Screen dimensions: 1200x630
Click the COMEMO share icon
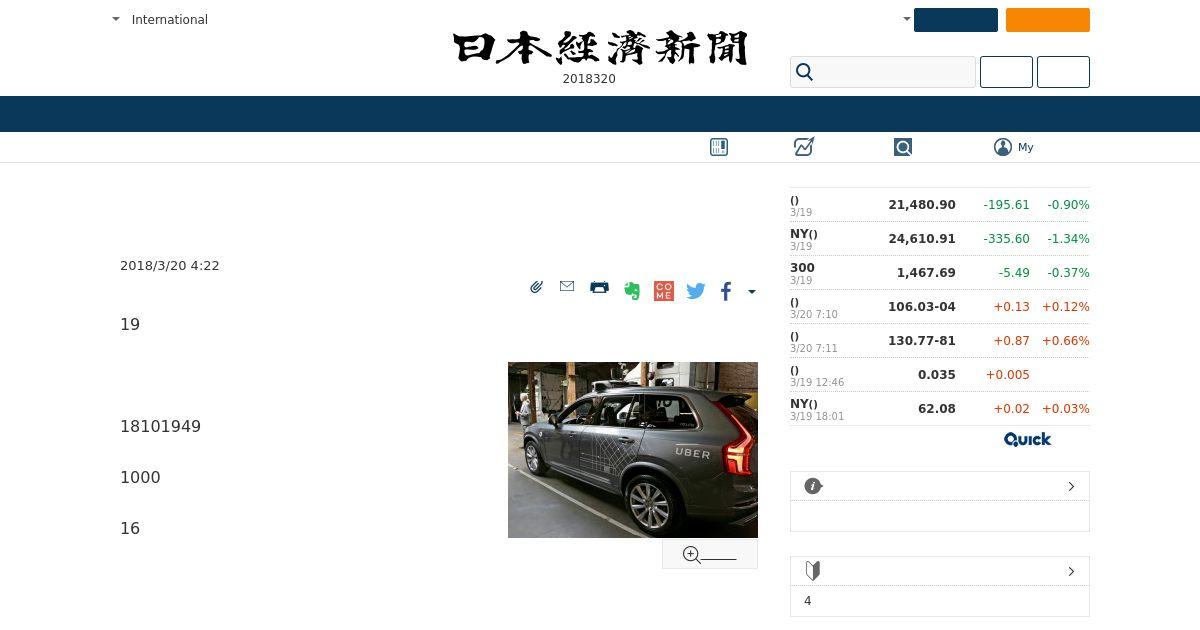664,291
